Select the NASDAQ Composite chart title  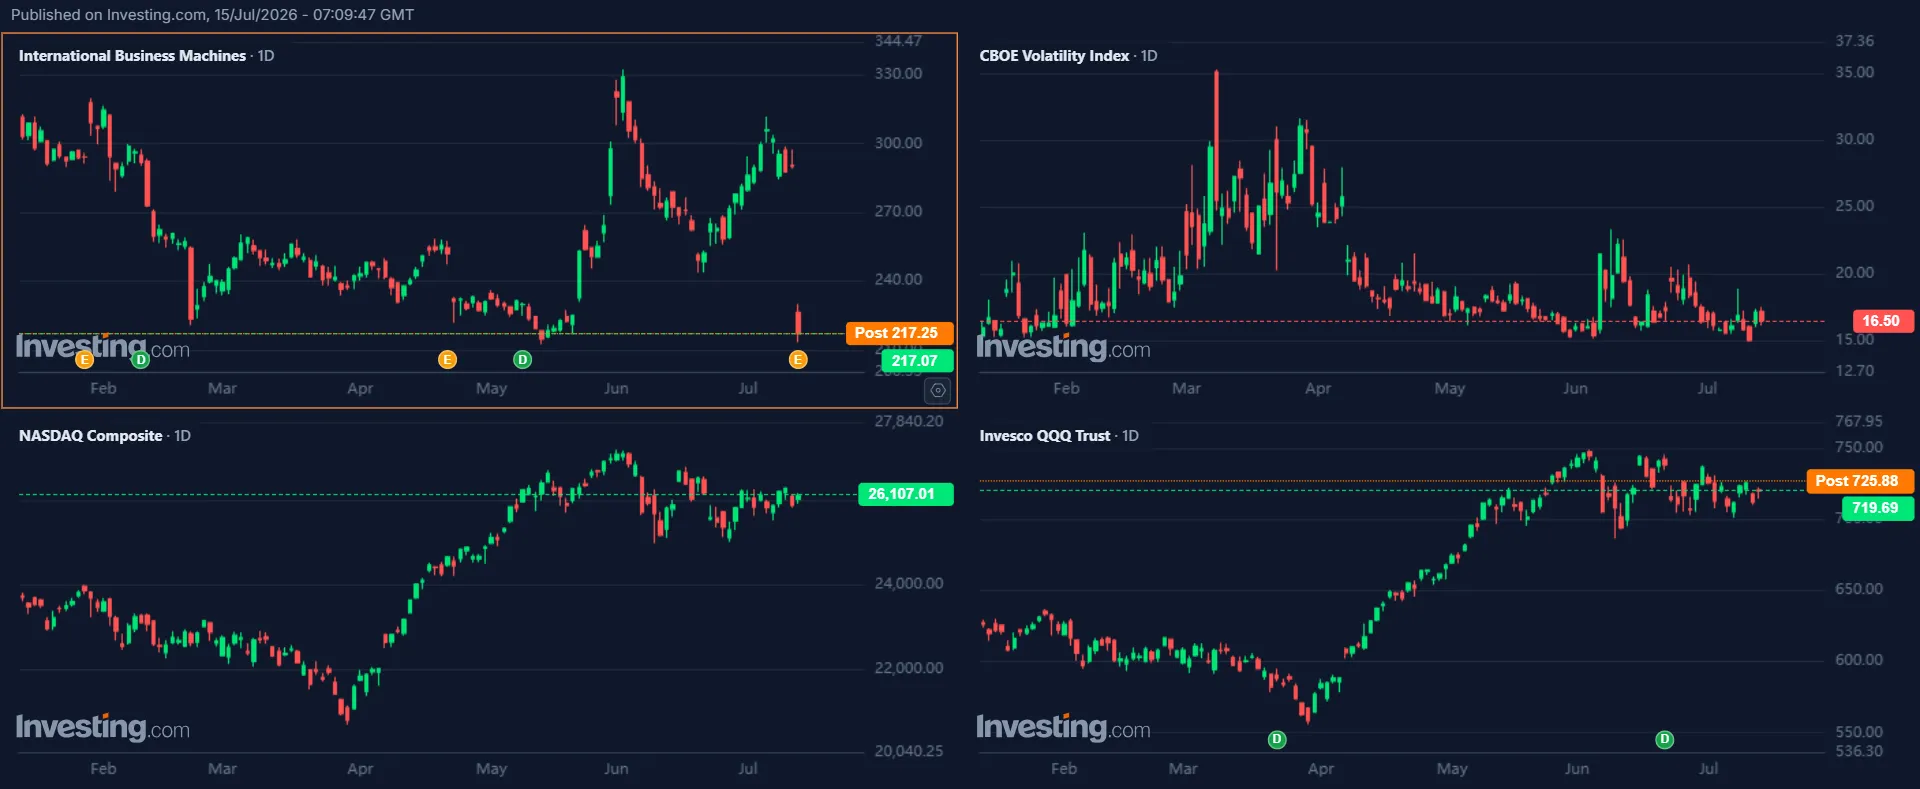(90, 436)
